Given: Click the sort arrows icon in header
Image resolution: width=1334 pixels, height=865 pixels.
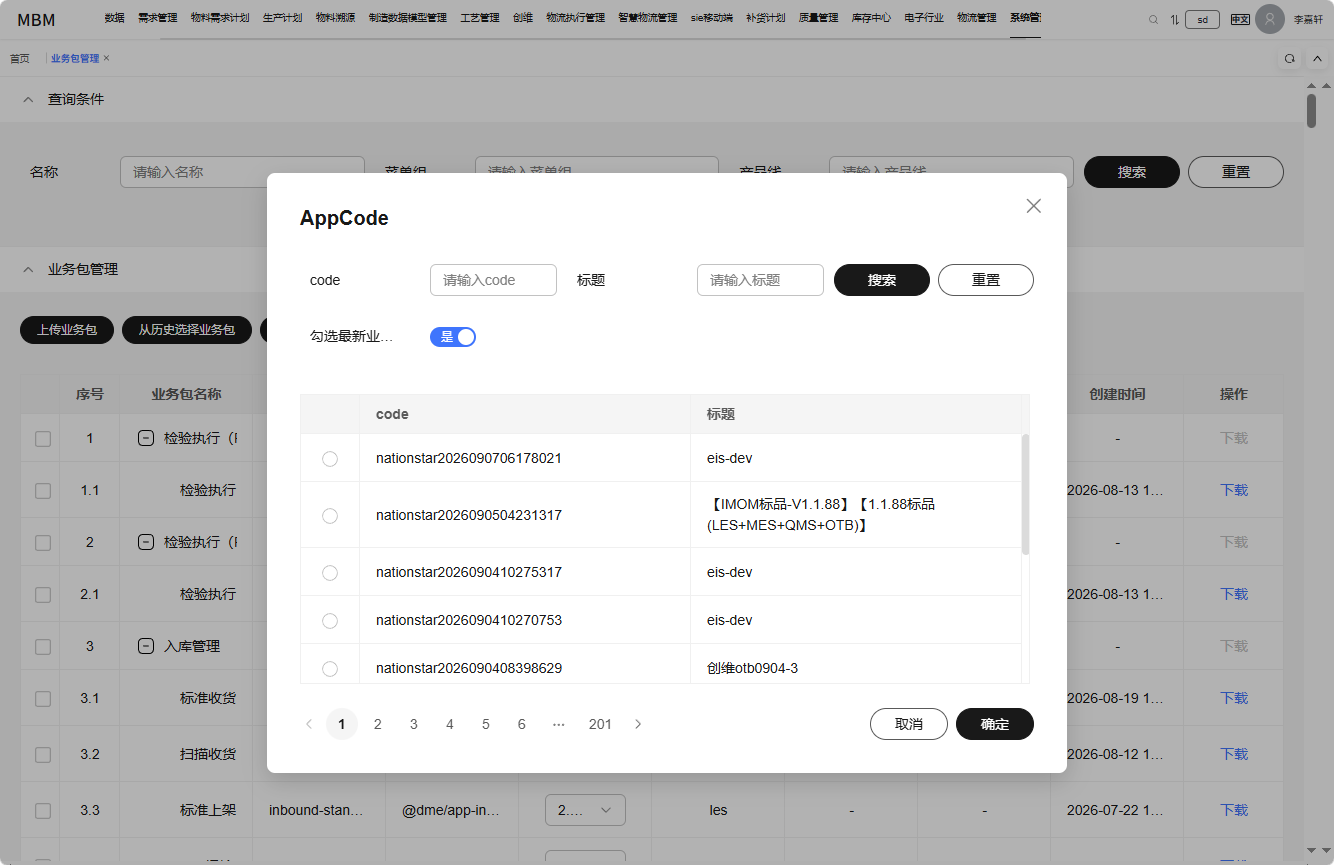Looking at the screenshot, I should tap(1175, 19).
